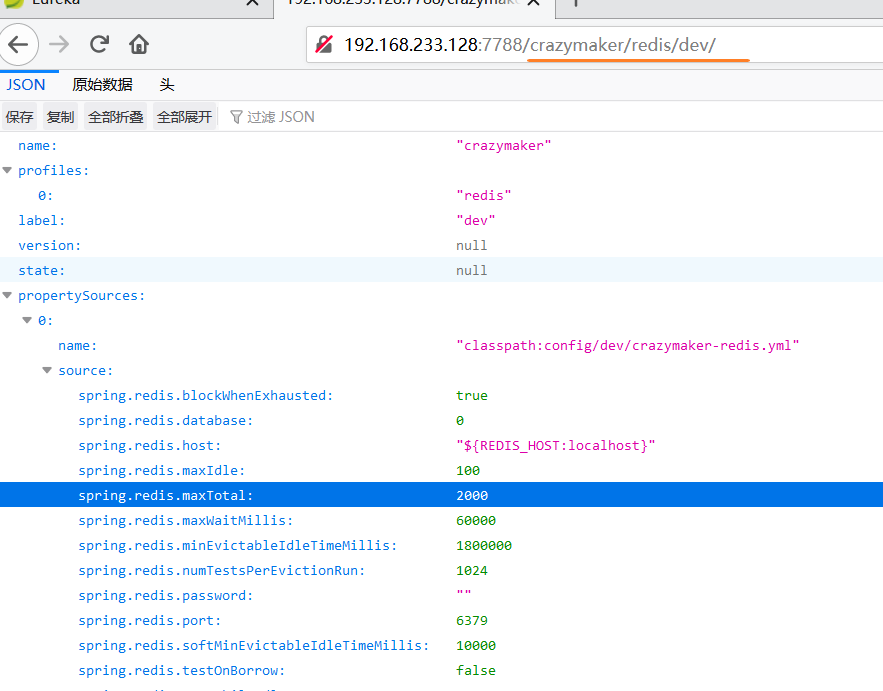The height and width of the screenshot is (691, 883).
Task: Select the "dev" label value
Action: (x=476, y=220)
